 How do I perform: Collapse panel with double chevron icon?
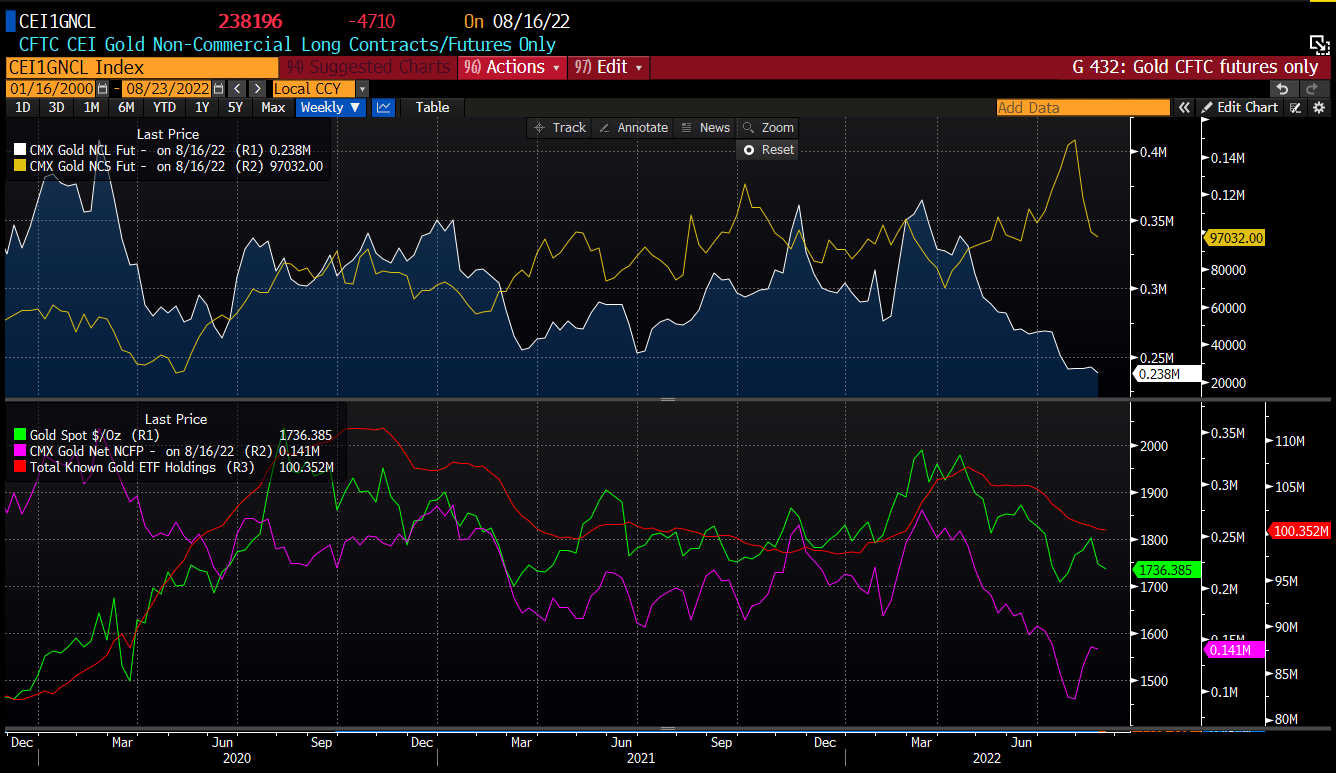(1184, 107)
